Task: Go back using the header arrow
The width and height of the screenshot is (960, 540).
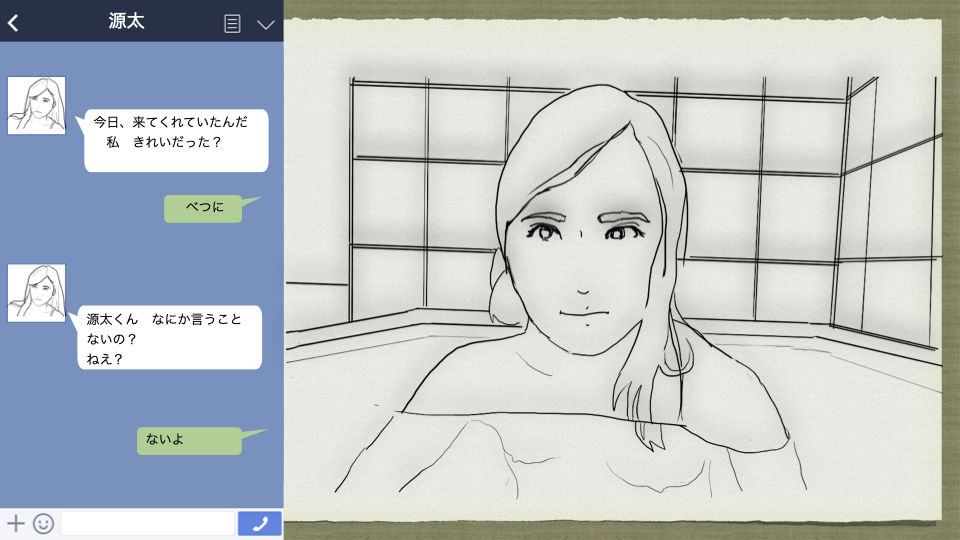Action: click(13, 23)
